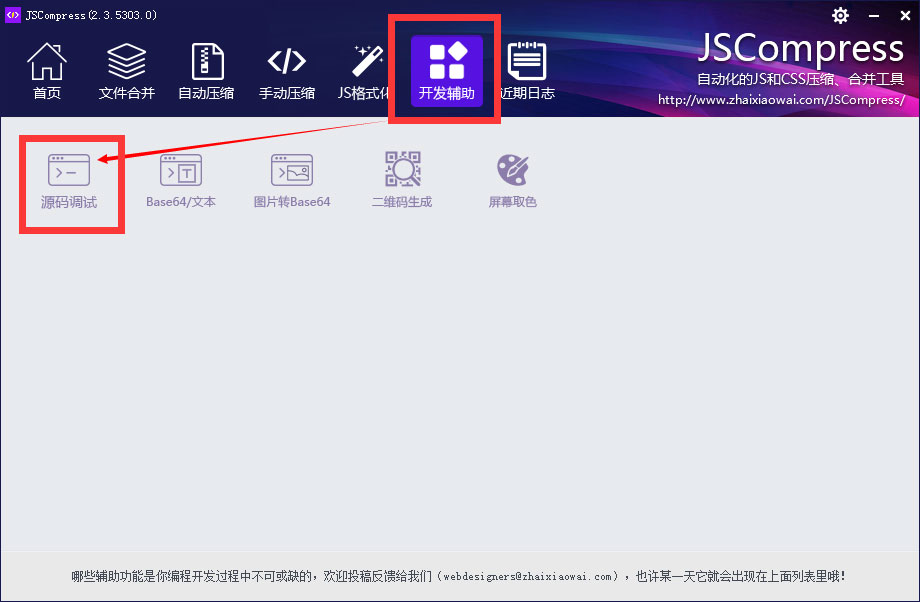Open the 图片转Base64 image tool
Image resolution: width=920 pixels, height=602 pixels.
[292, 181]
